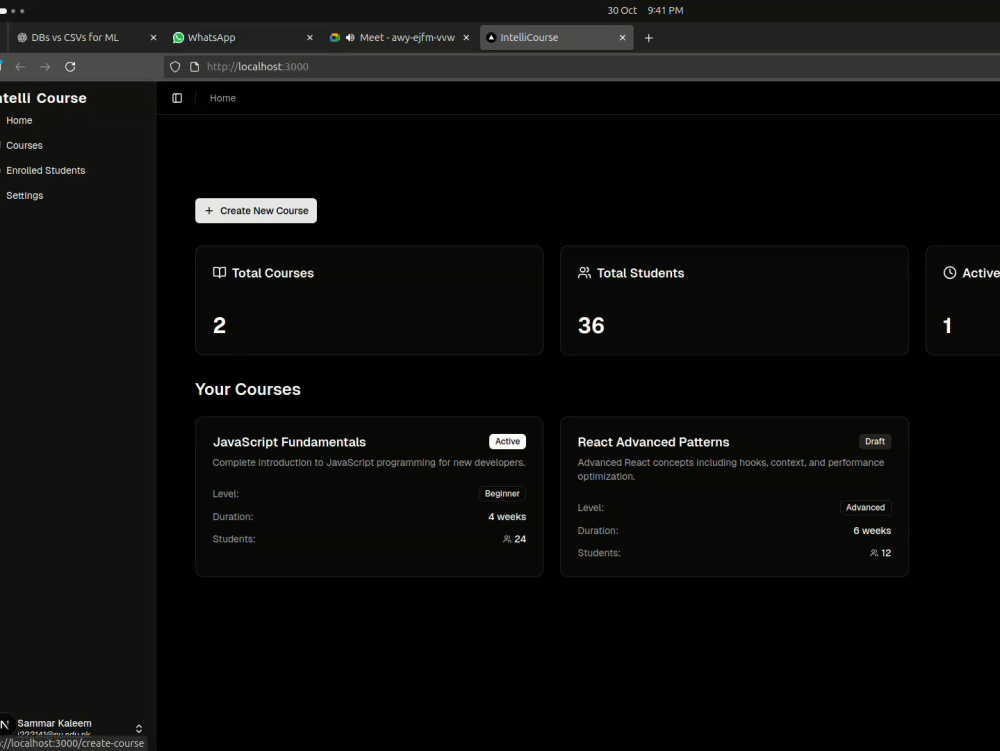Click the 30 Oct date in top bar

622,10
